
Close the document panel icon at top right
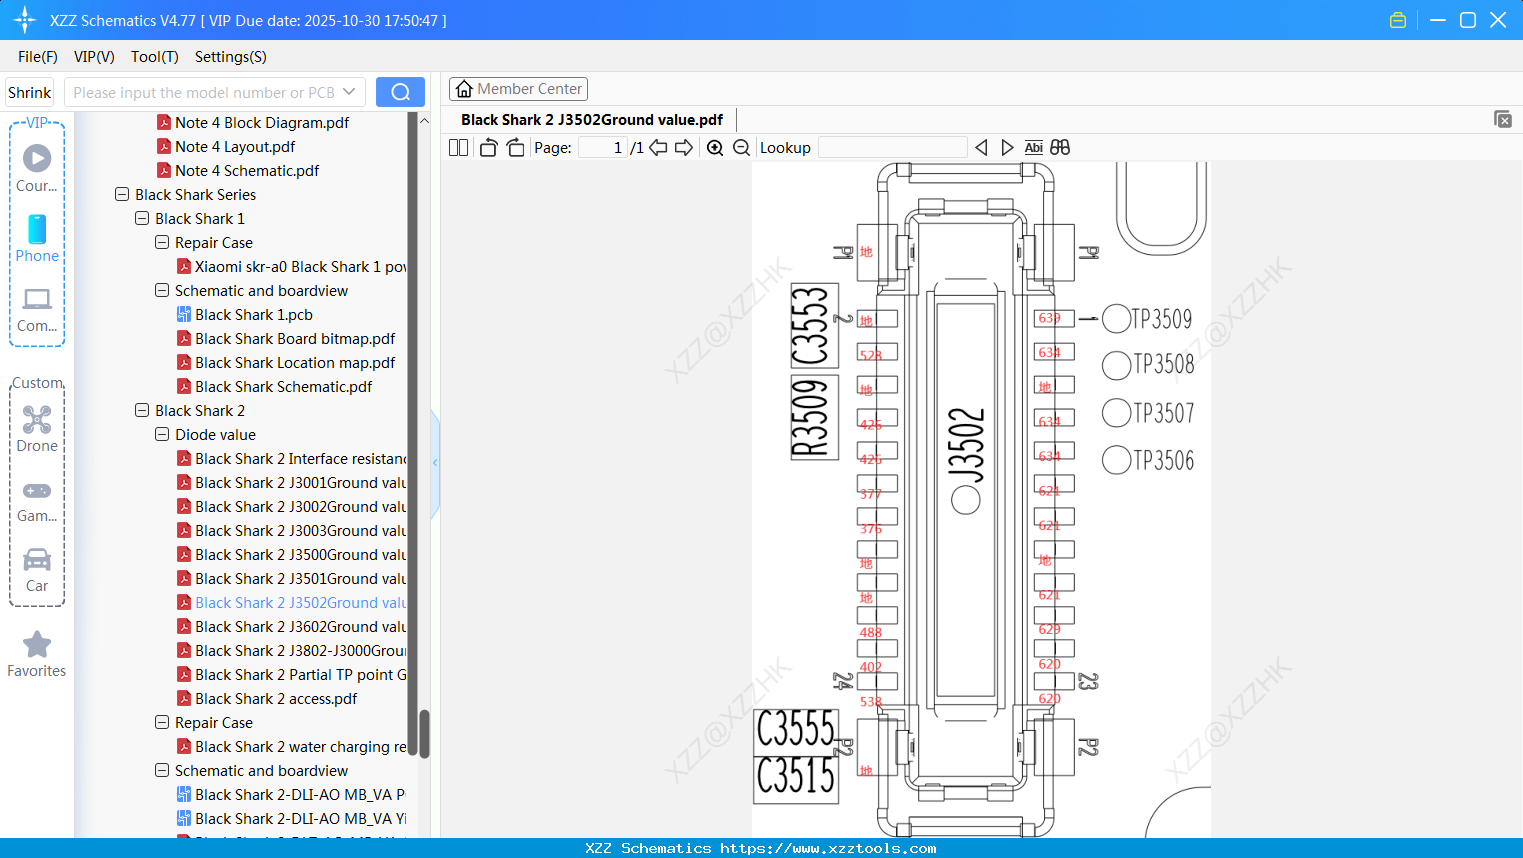1503,119
